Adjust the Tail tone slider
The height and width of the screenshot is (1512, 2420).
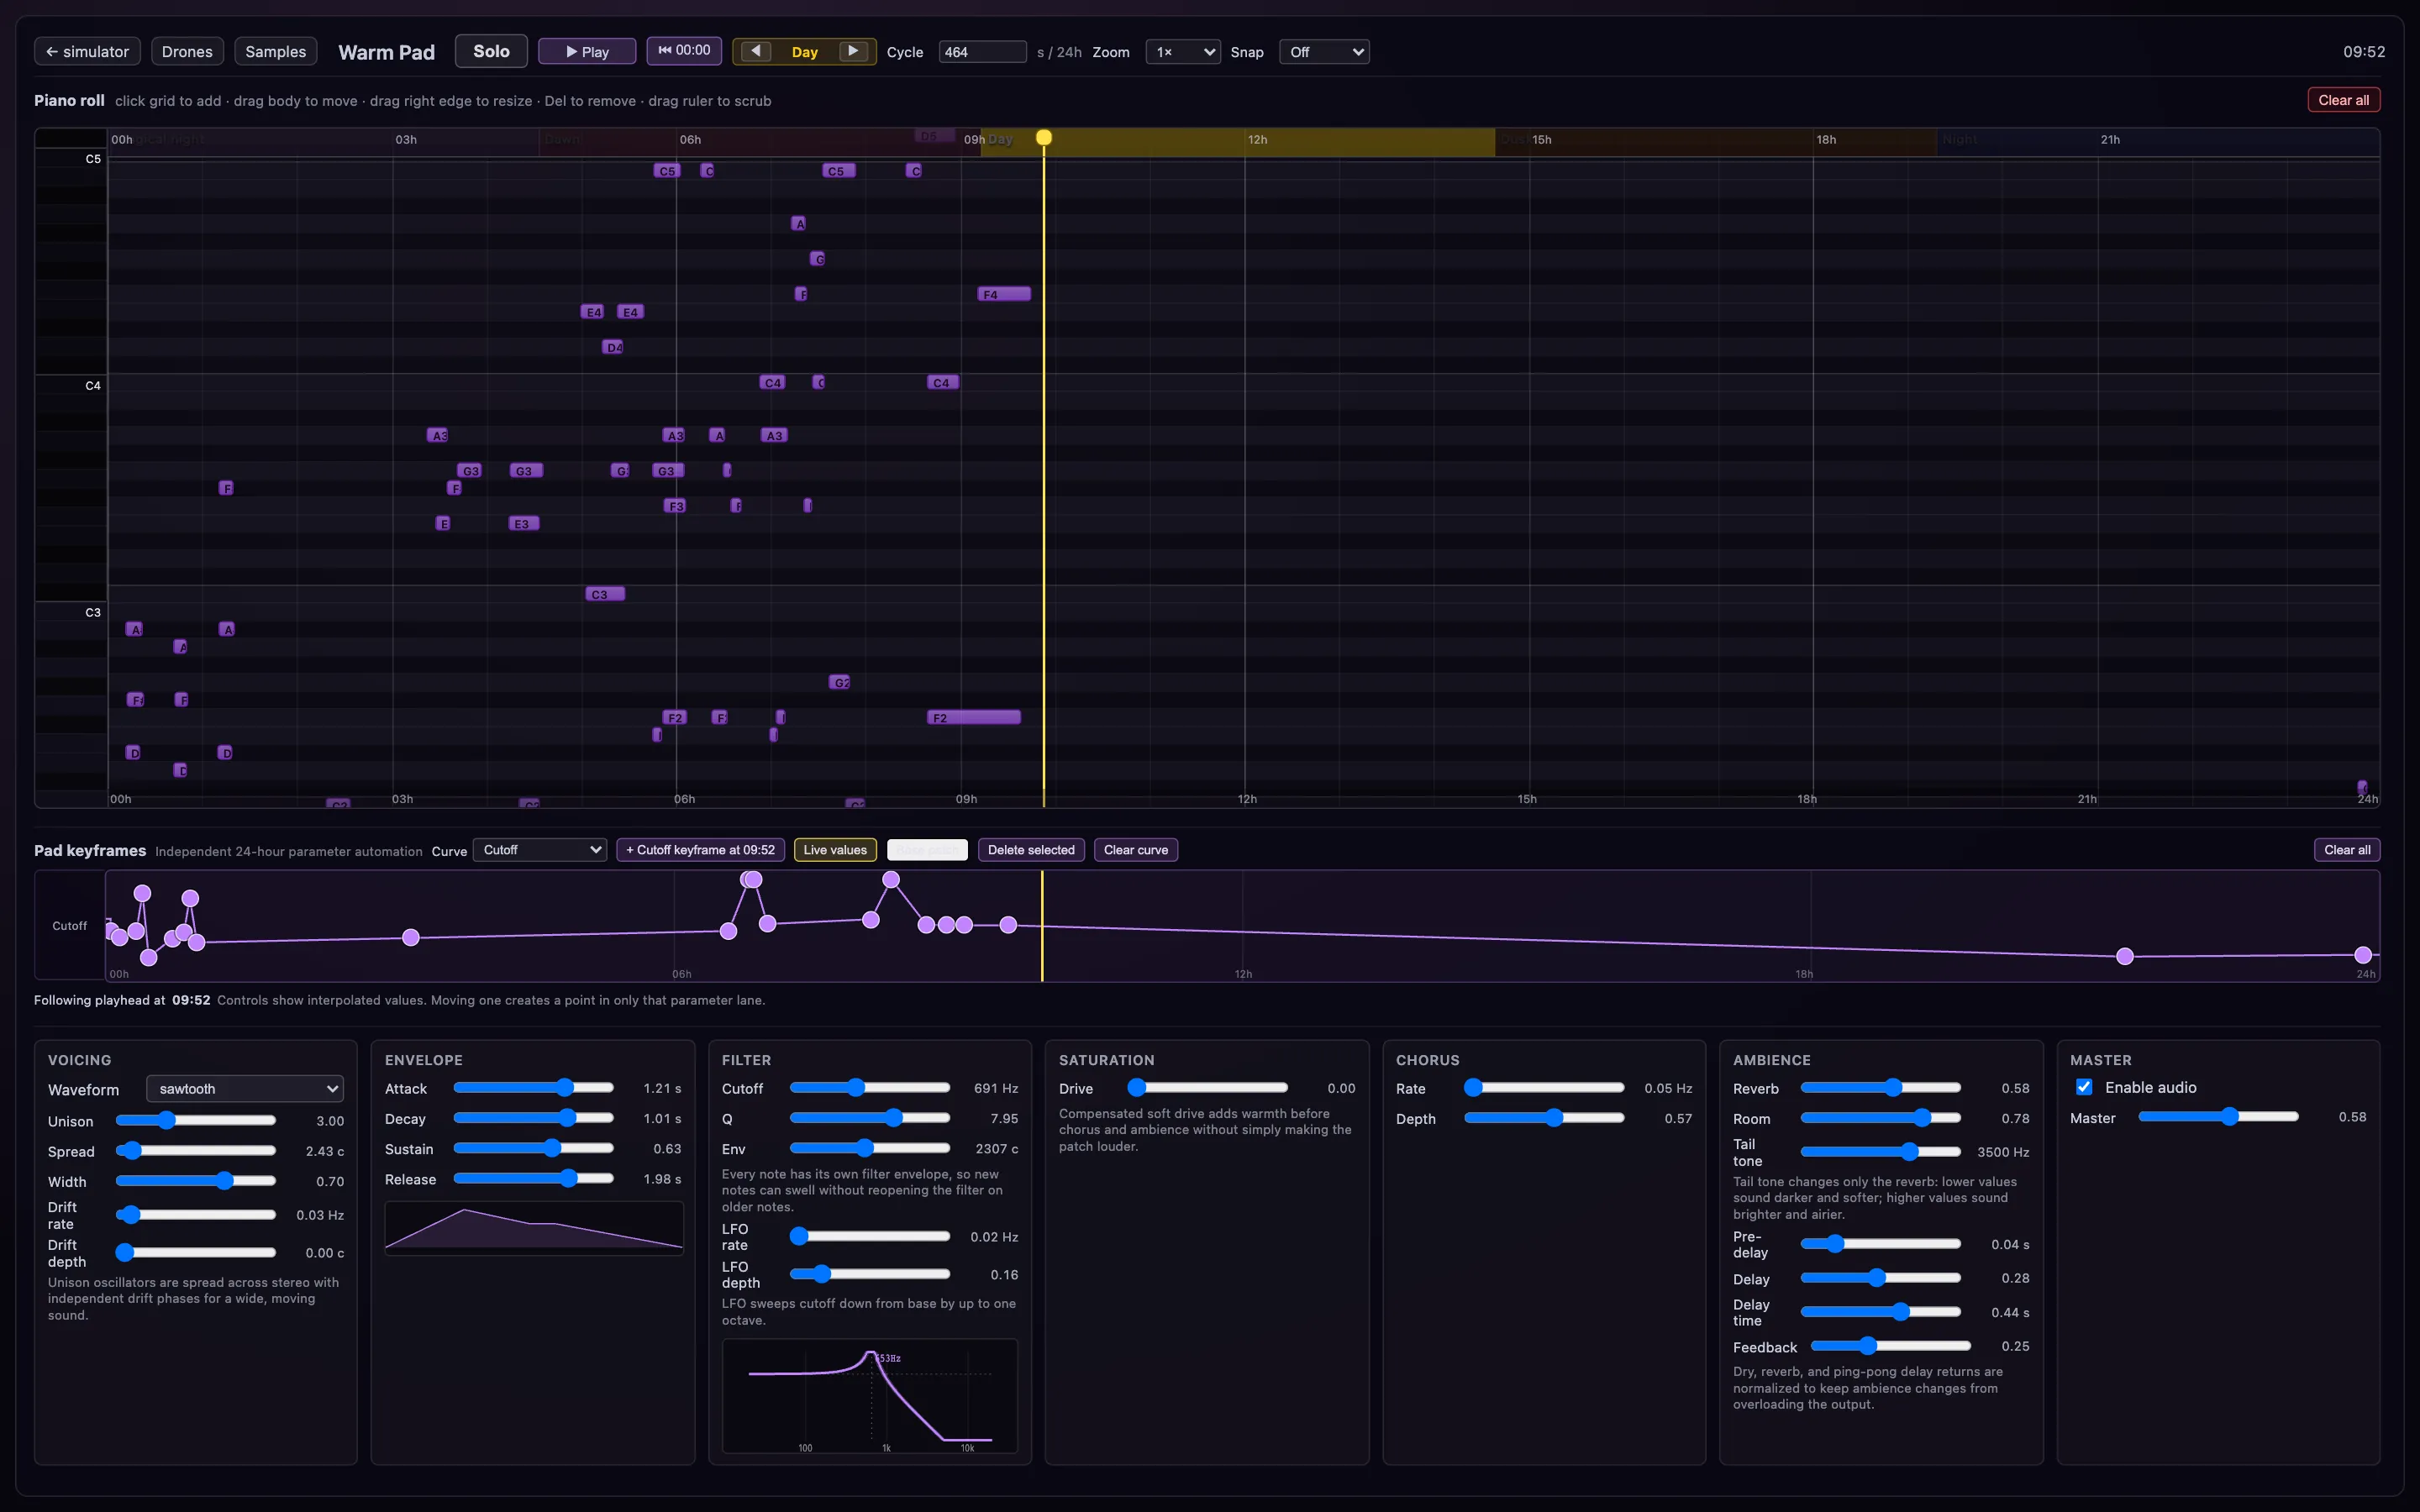click(1881, 1152)
